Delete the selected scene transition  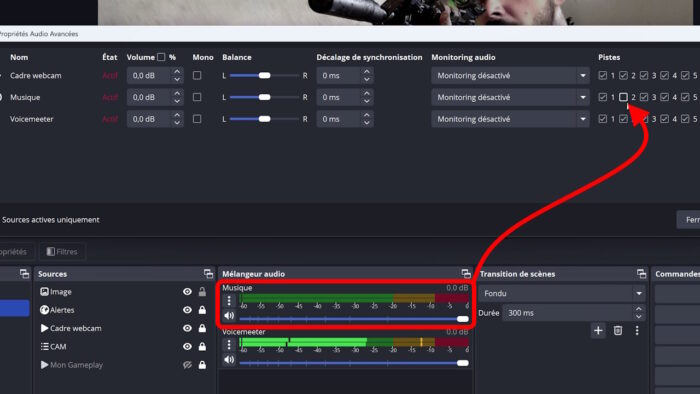(618, 331)
